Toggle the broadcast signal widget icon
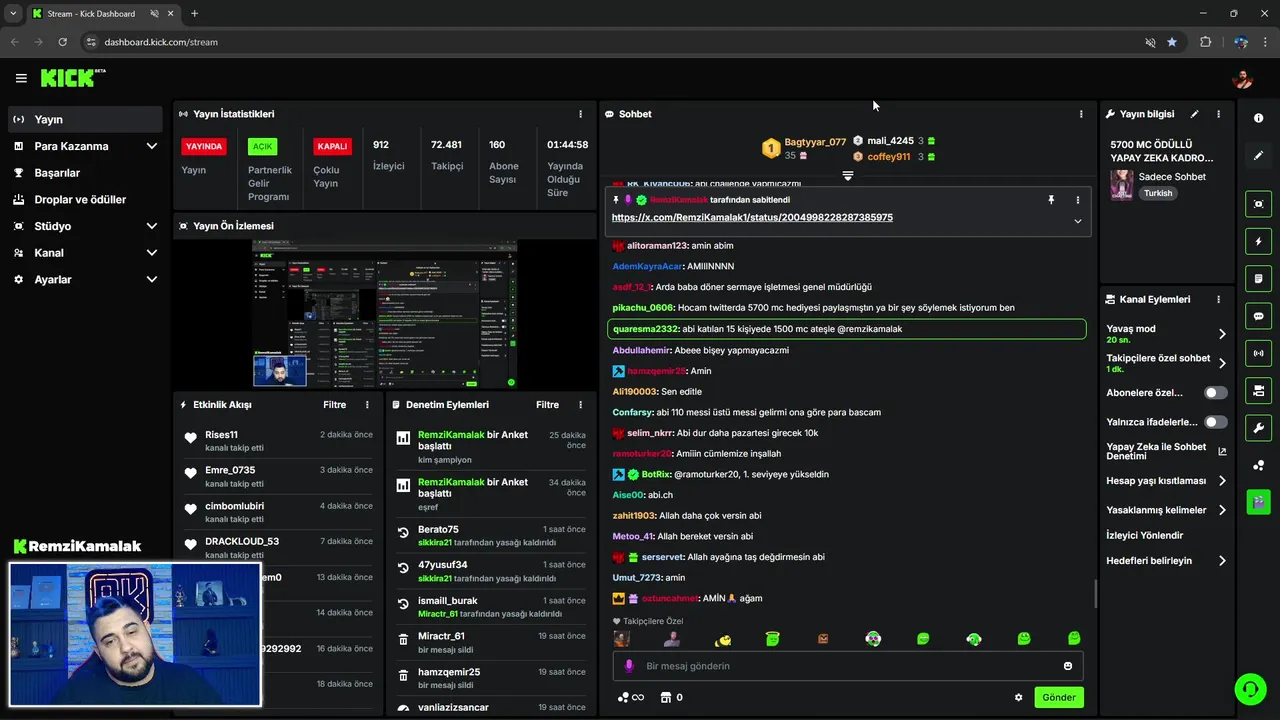 1258,353
